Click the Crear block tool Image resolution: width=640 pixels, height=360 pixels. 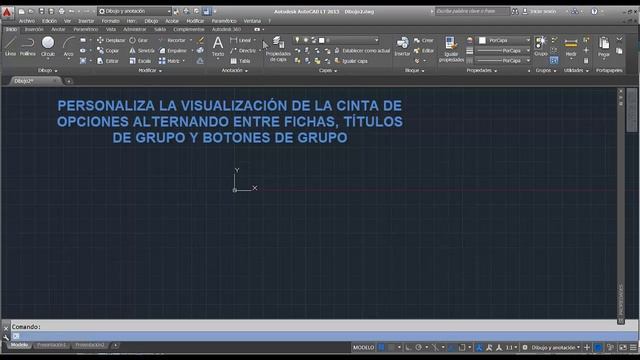pyautogui.click(x=424, y=40)
